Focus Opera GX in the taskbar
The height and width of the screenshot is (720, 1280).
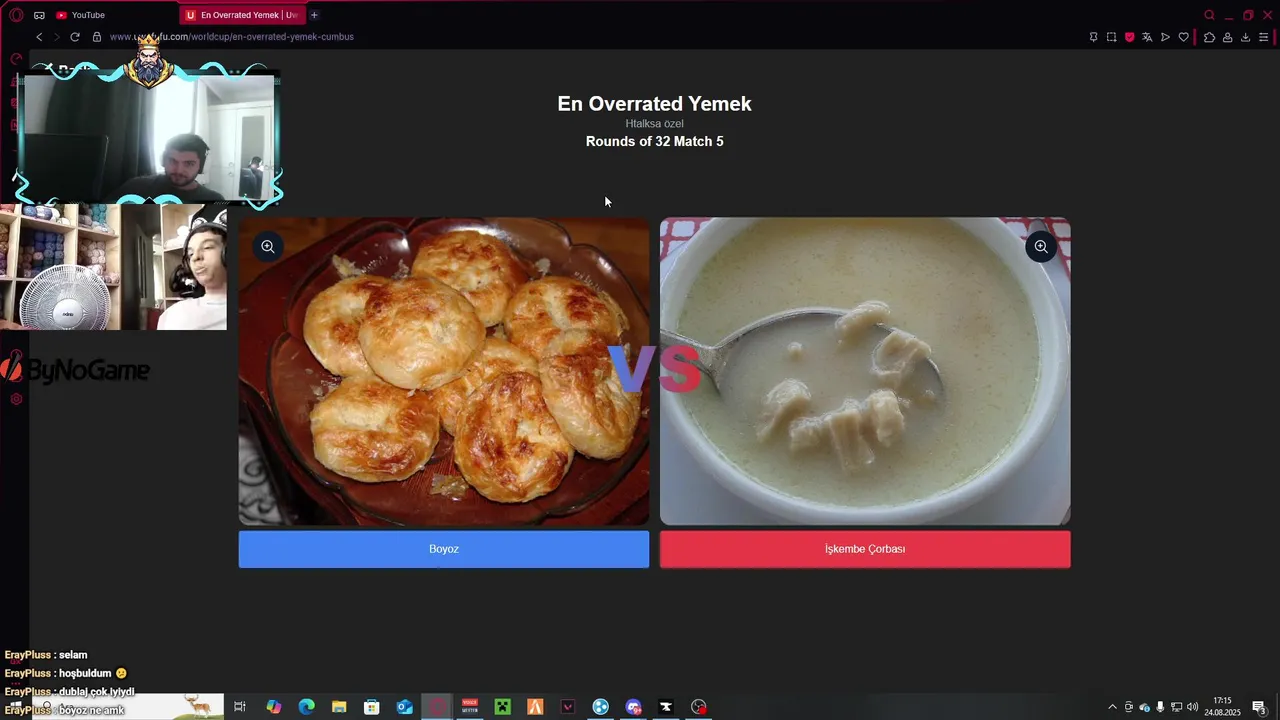click(x=437, y=707)
